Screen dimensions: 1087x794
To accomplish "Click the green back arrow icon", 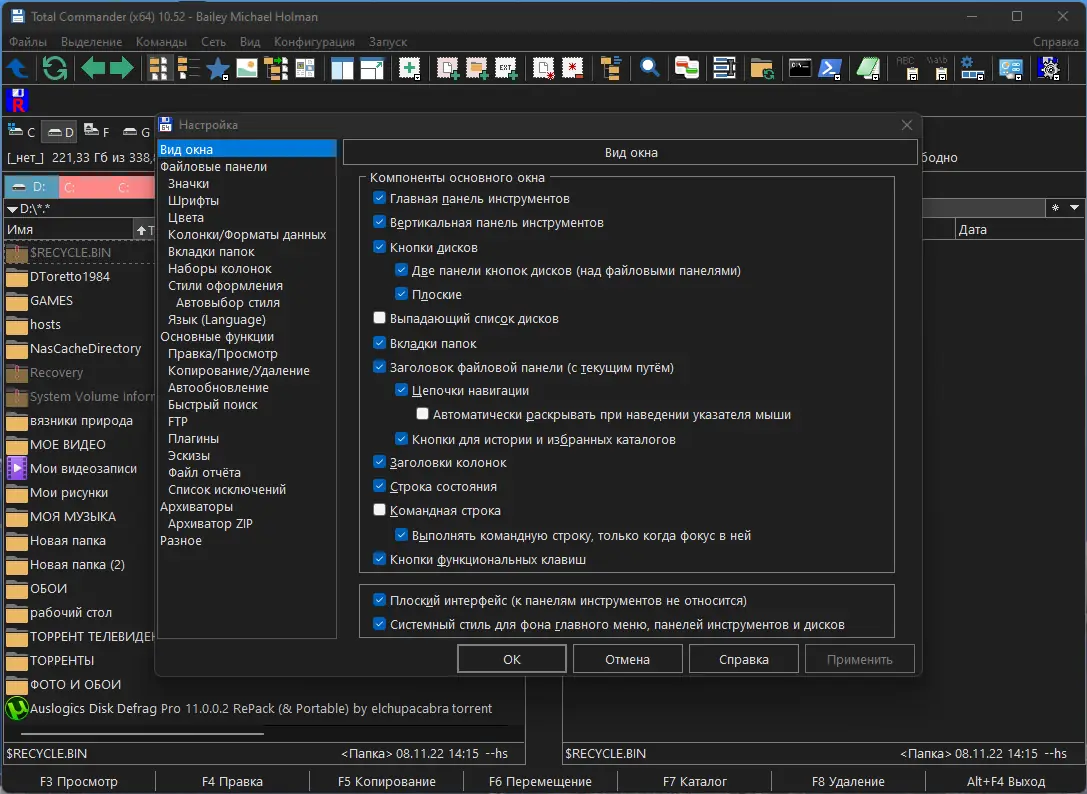I will point(93,68).
